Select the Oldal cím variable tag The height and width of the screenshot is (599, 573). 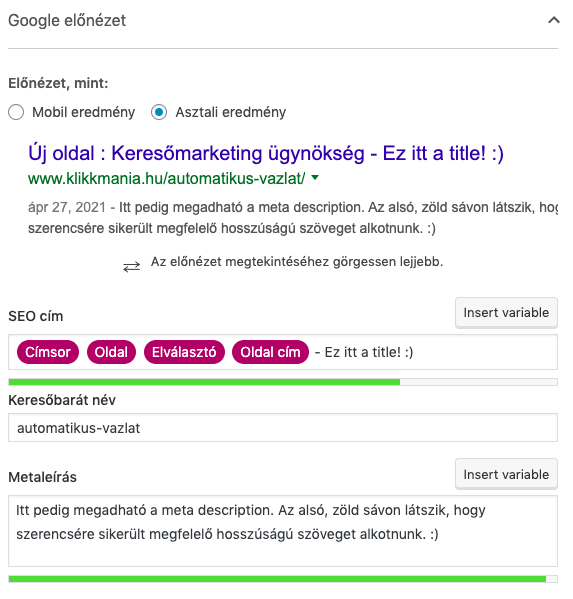point(270,352)
